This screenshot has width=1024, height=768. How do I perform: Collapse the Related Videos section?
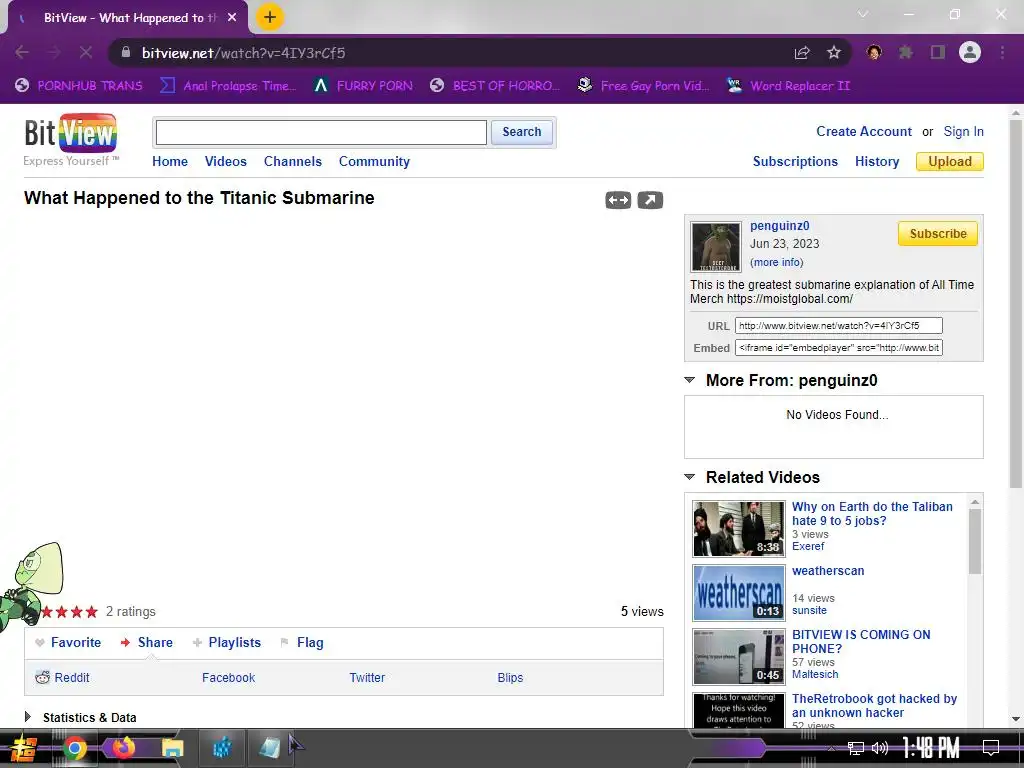690,477
